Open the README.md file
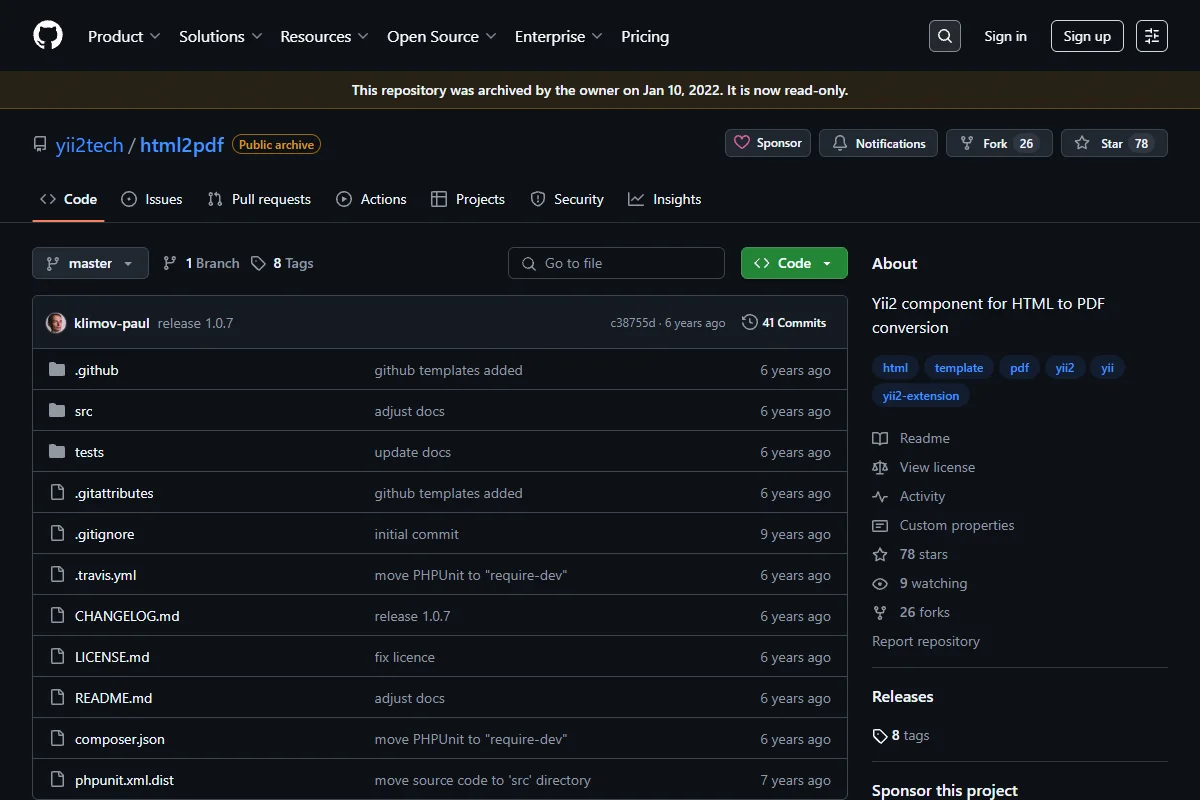The height and width of the screenshot is (800, 1200). pos(114,698)
